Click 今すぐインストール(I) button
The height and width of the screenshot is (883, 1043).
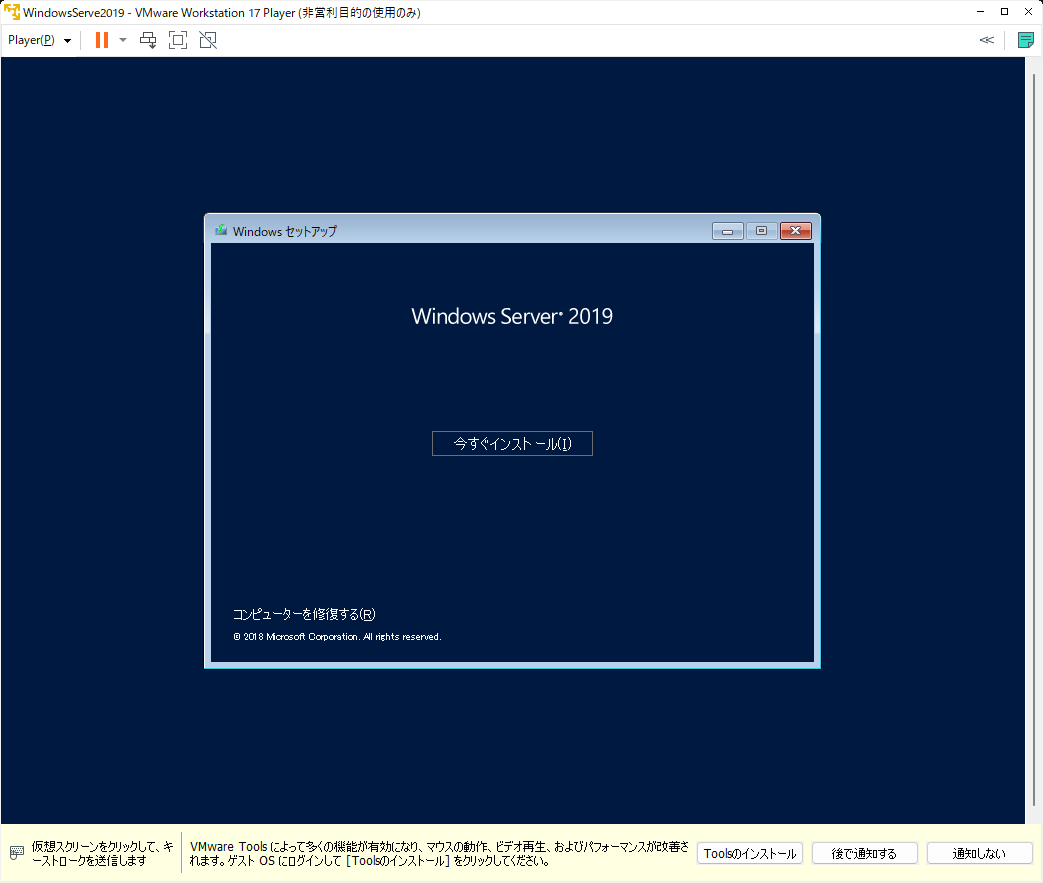point(512,443)
